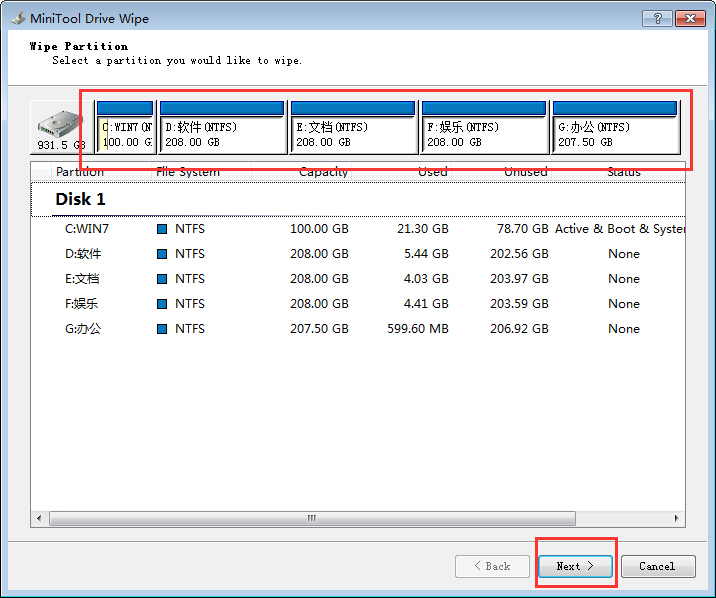This screenshot has width=716, height=598.
Task: Click the 202.56 GB unused value
Action: click(519, 254)
